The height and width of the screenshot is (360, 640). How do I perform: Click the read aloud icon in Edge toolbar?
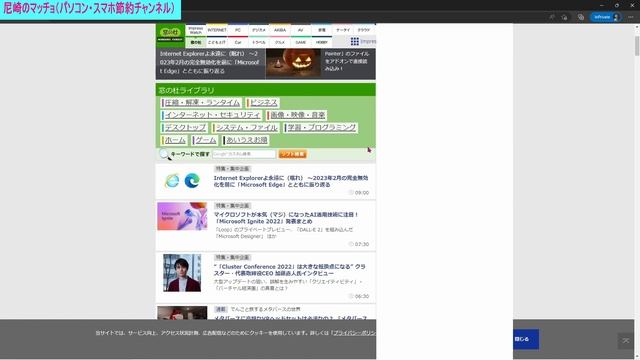coord(552,17)
